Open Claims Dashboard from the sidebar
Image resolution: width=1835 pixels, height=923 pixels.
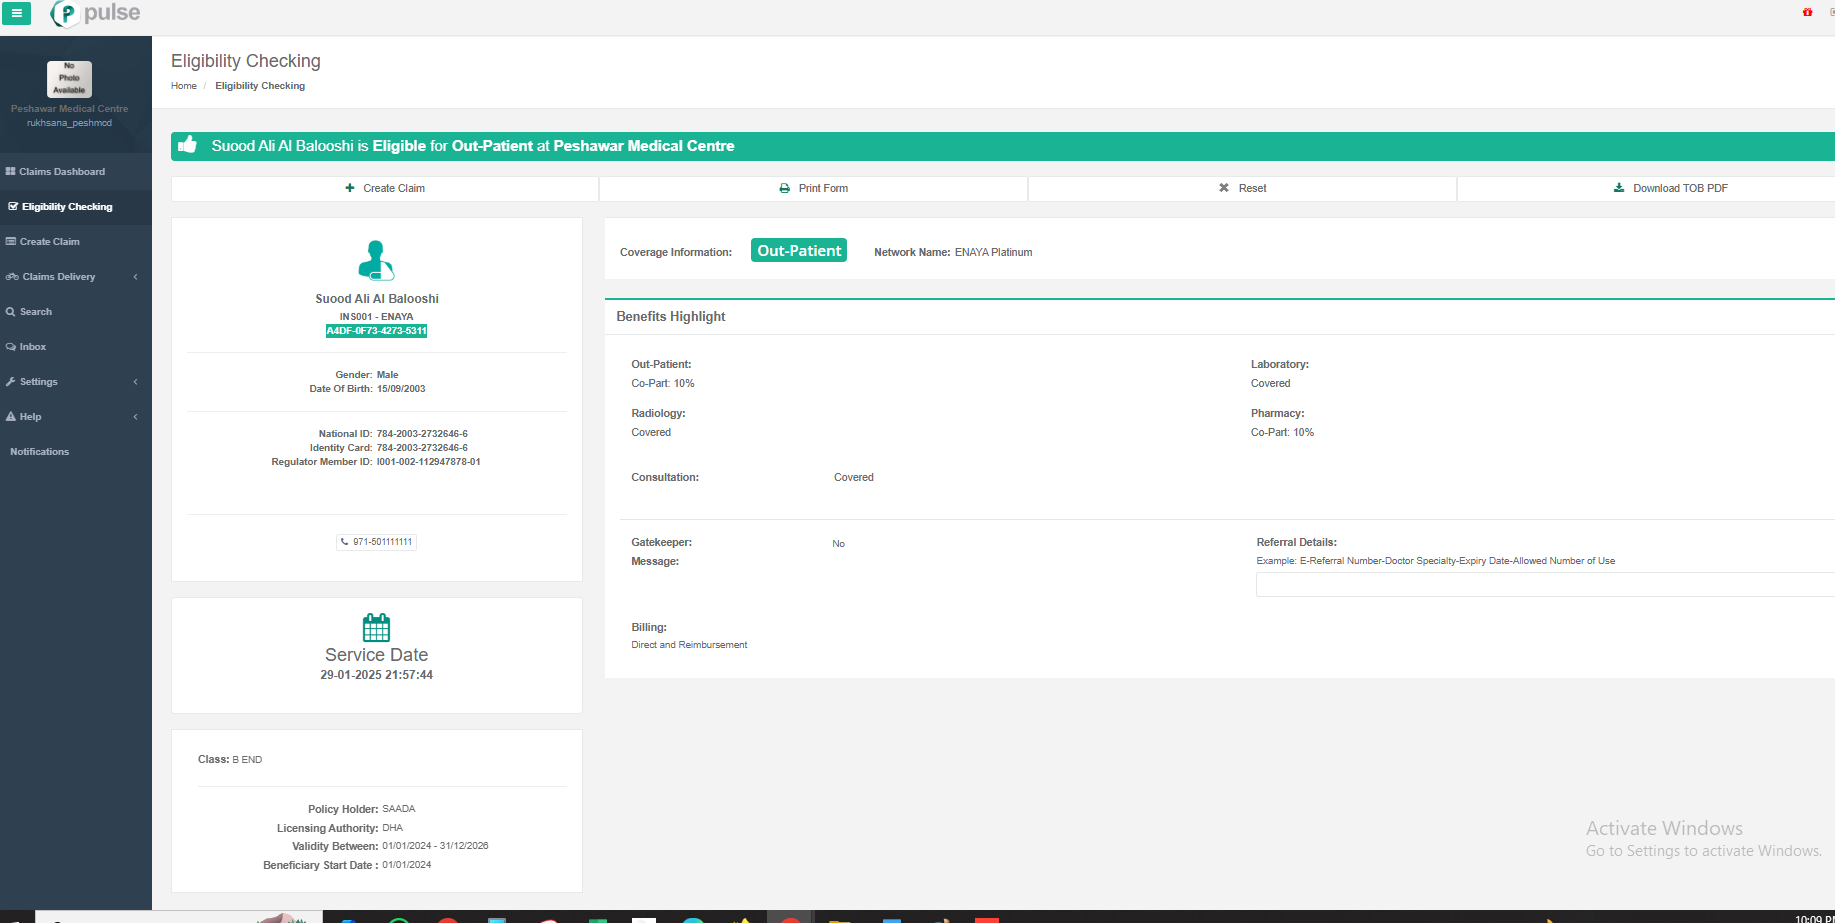point(62,172)
